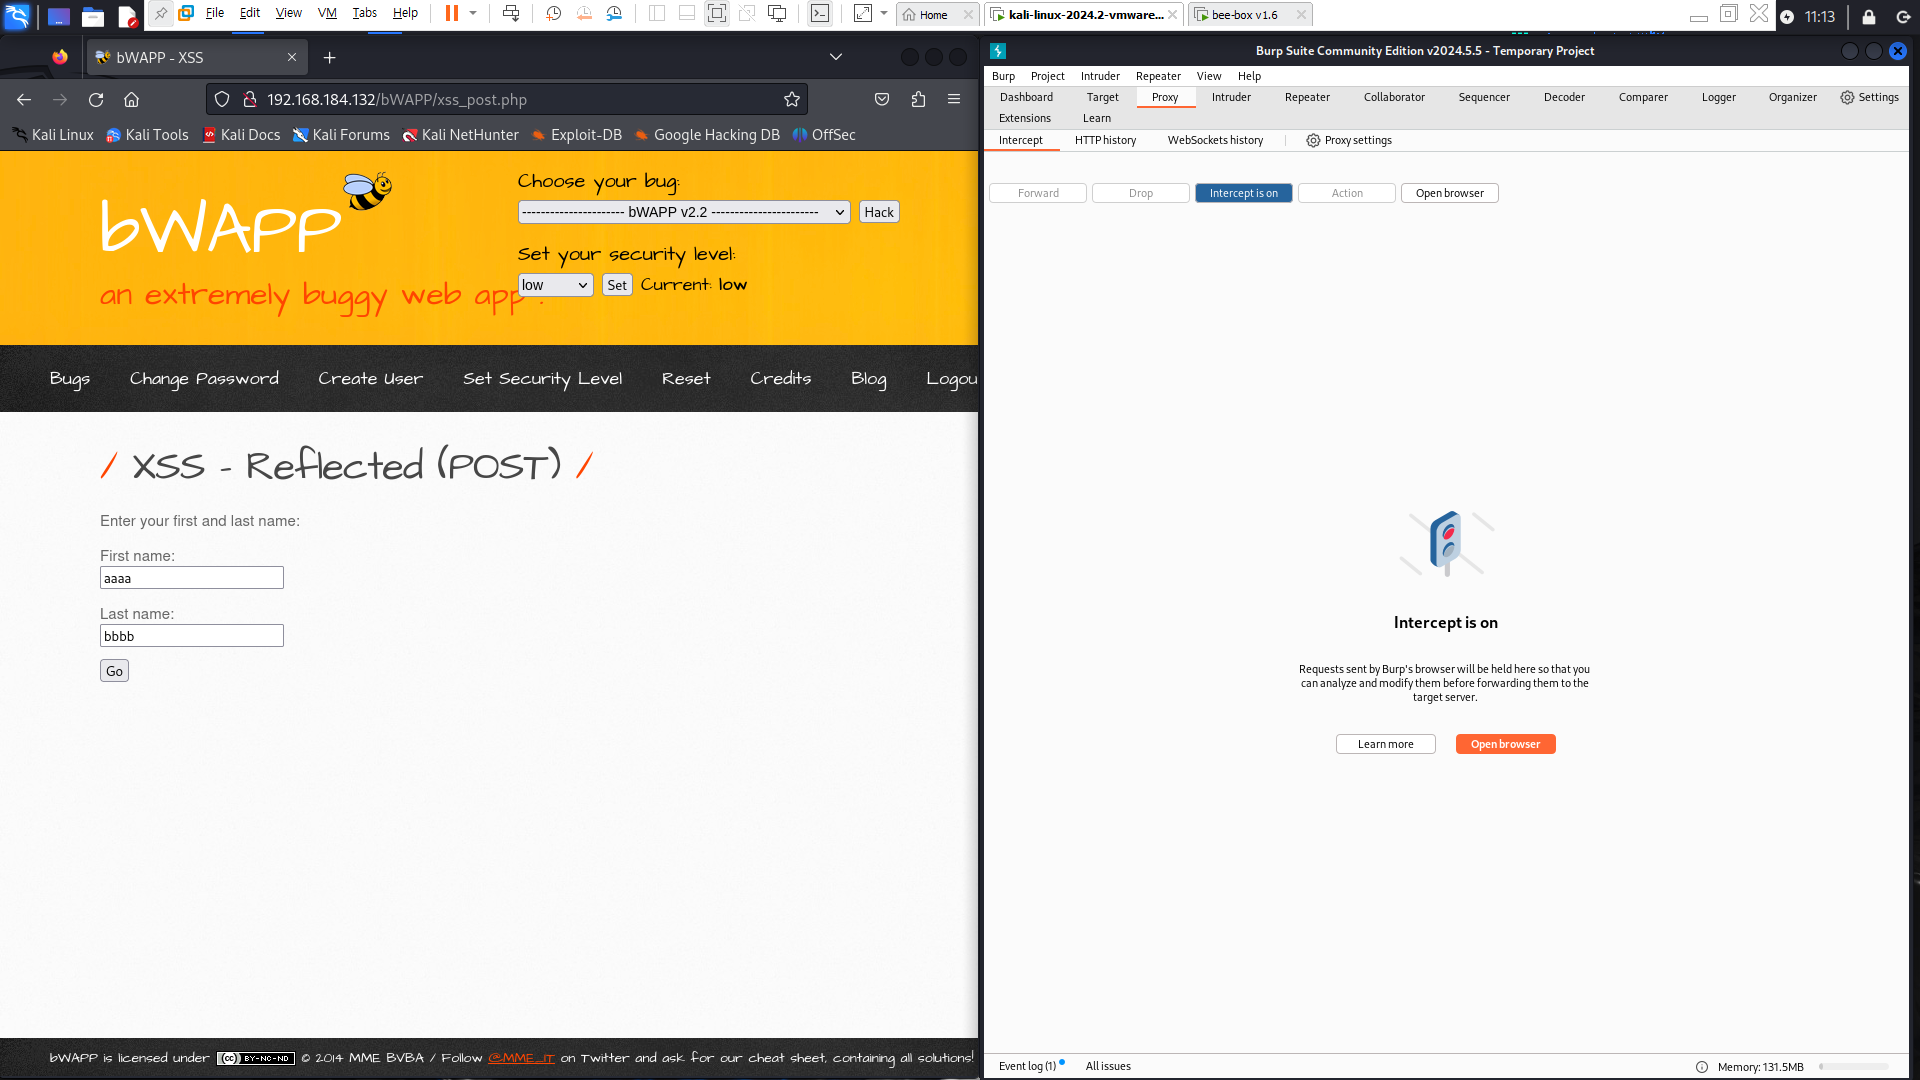Open new Firefox tab plus icon
Viewport: 1920px width, 1080px height.
coord(329,57)
